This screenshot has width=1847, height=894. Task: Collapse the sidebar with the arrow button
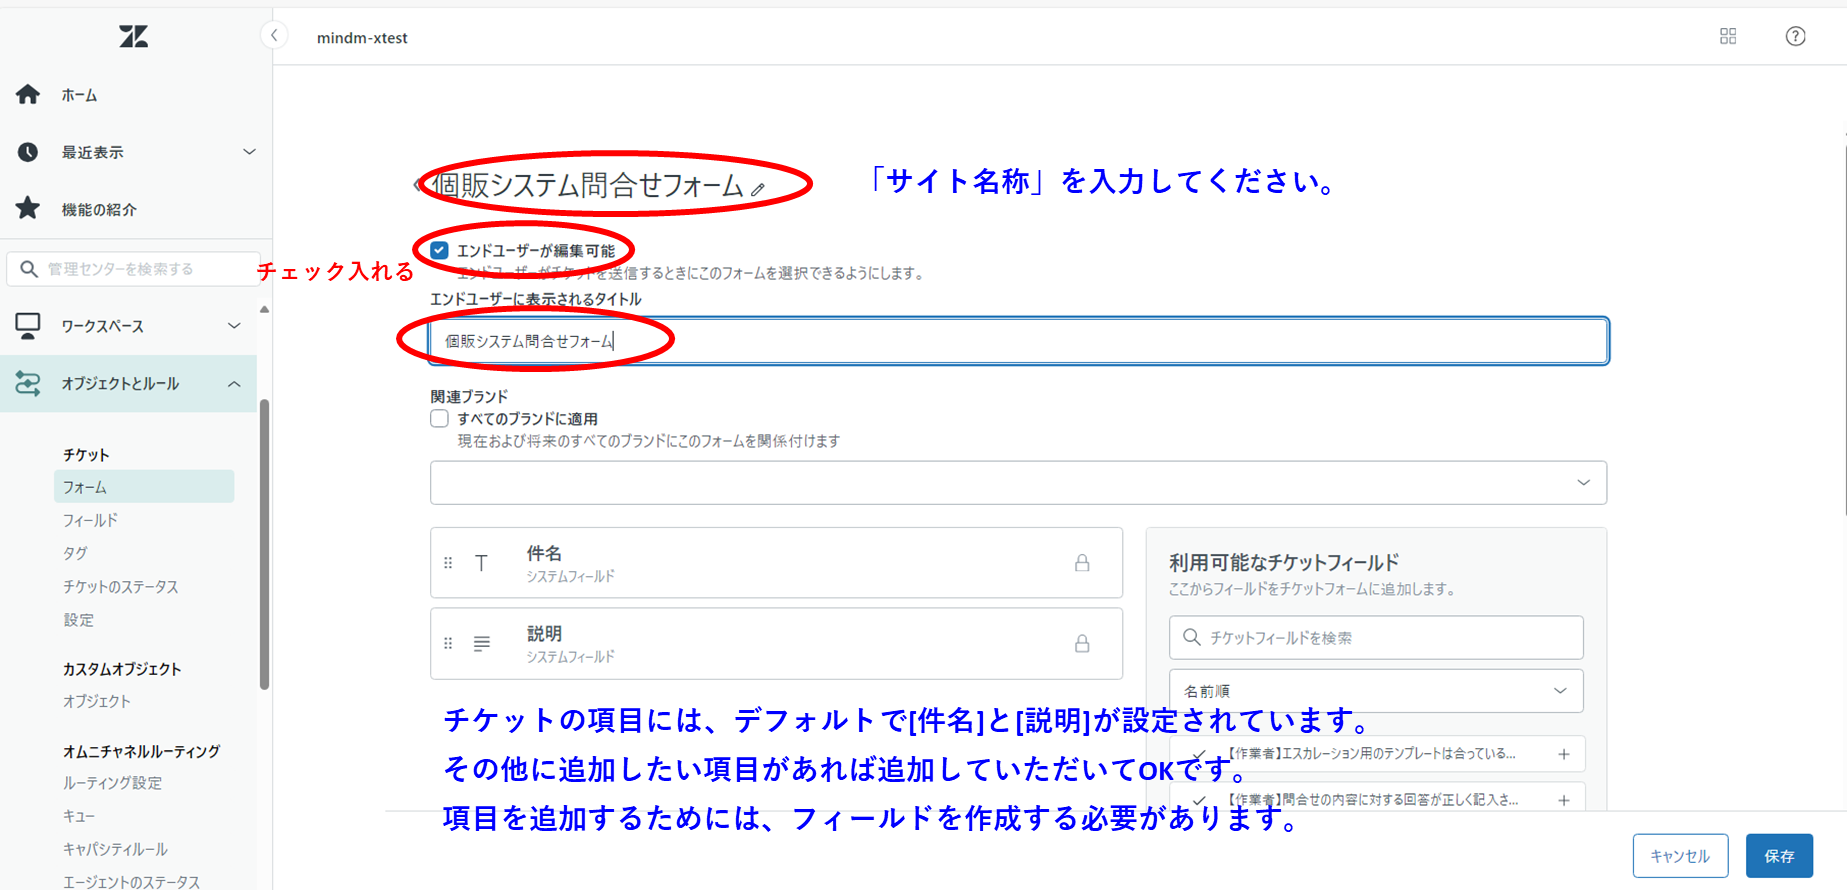274,36
